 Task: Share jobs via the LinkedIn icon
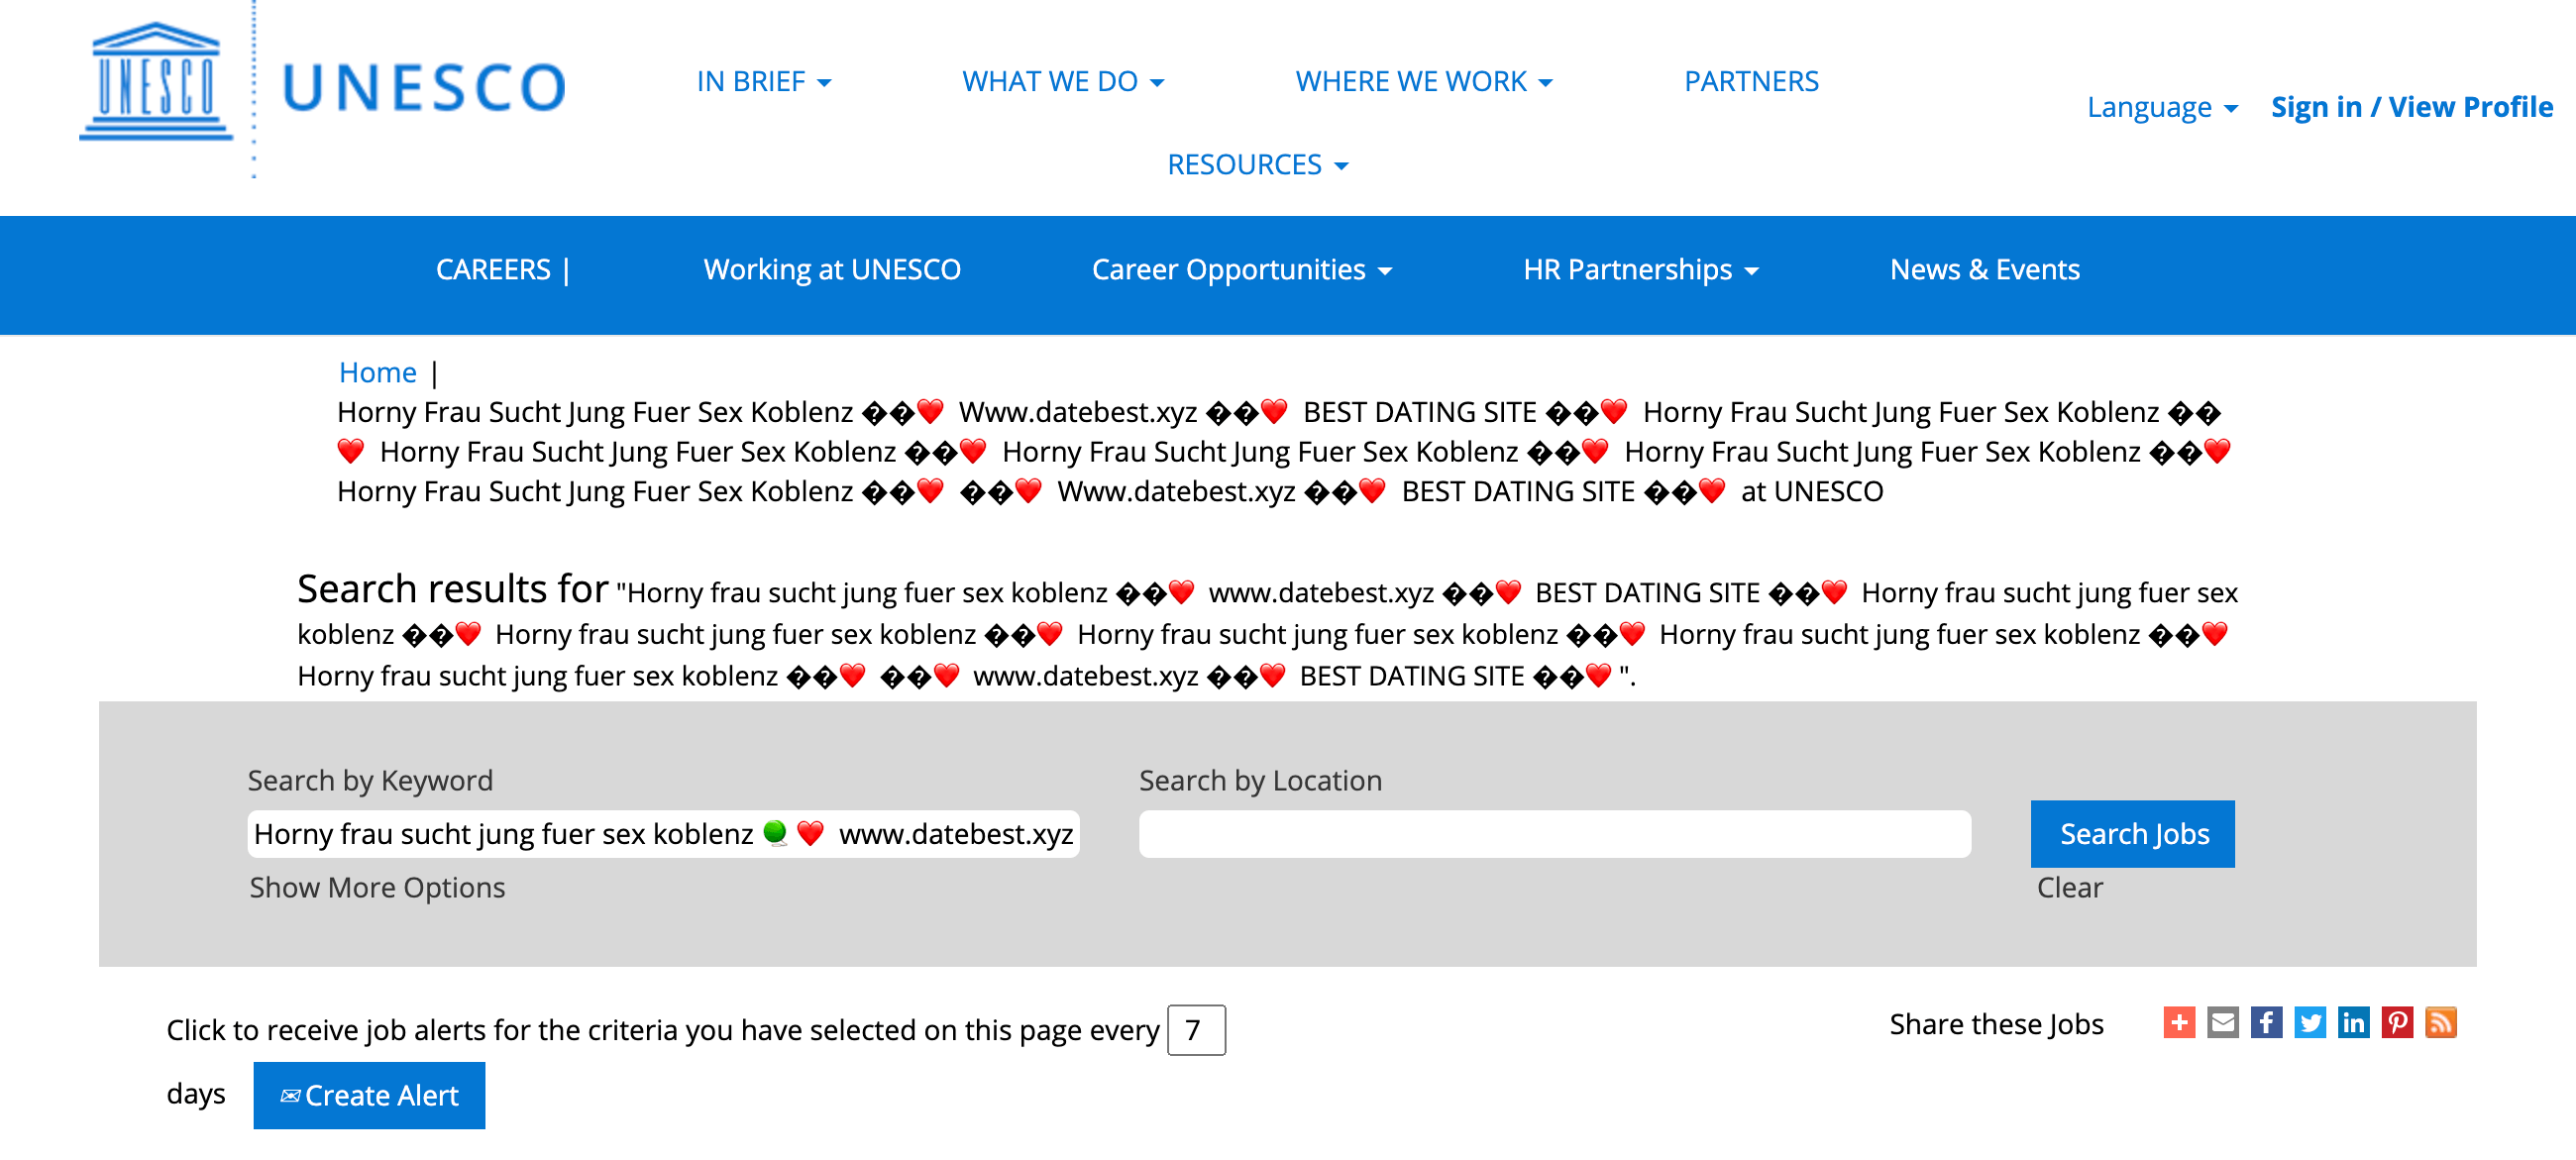tap(2353, 1022)
